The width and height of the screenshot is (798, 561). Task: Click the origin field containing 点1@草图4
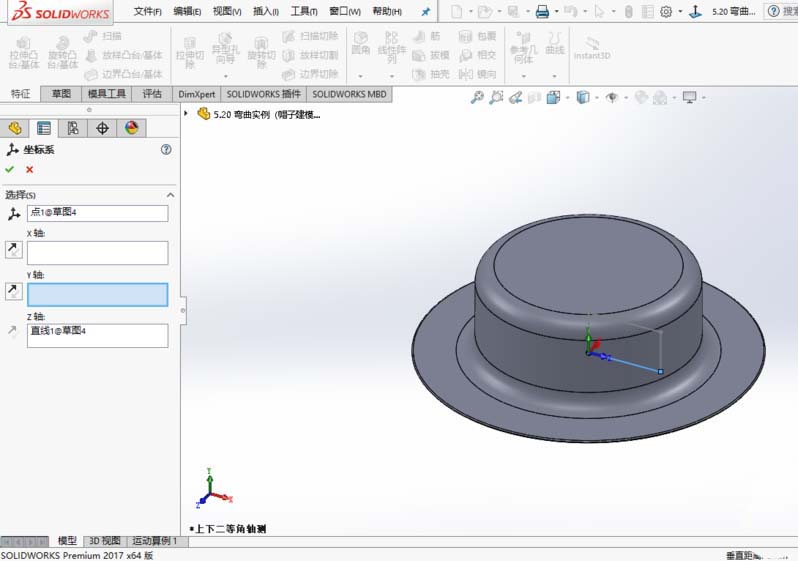[97, 213]
